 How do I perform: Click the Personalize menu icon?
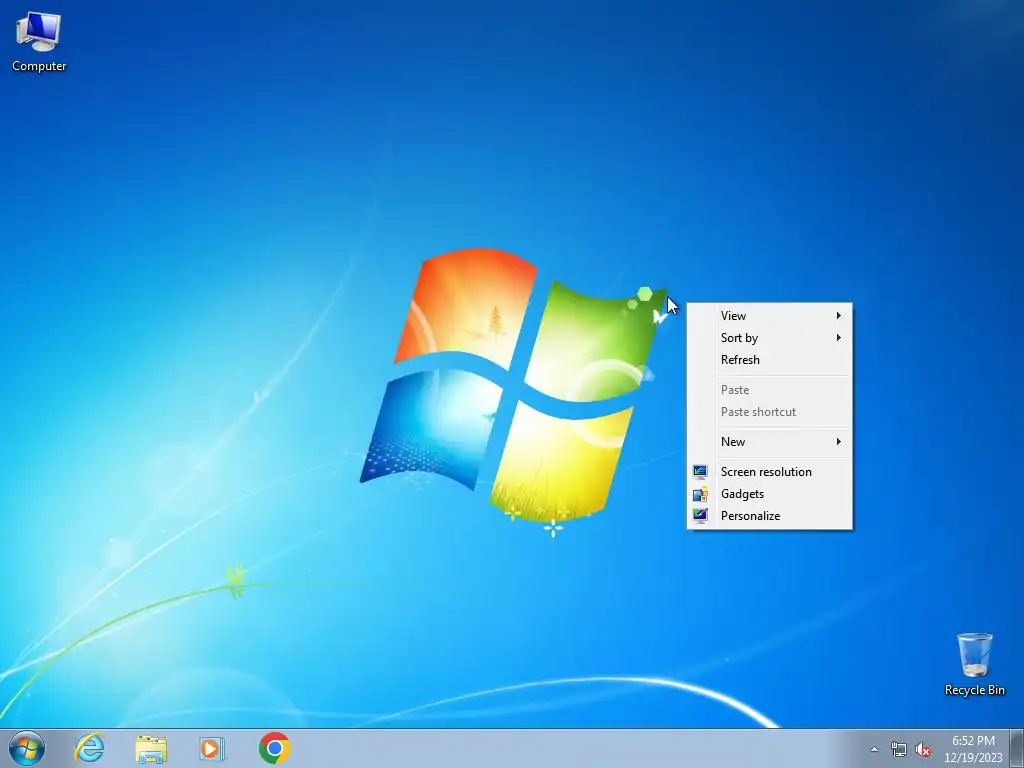point(700,516)
